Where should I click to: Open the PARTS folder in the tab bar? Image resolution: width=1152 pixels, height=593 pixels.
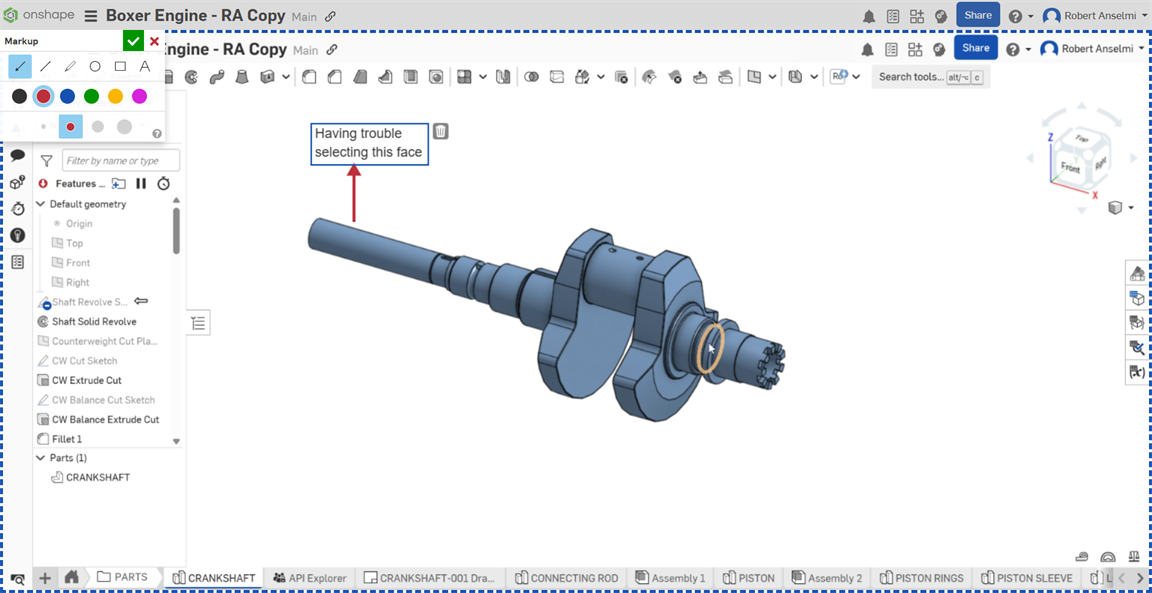pos(122,577)
